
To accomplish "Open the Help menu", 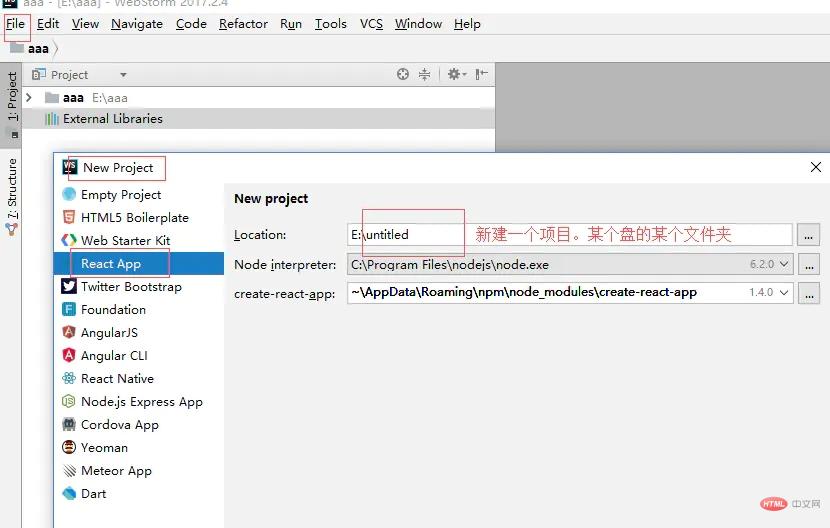I will click(x=467, y=24).
